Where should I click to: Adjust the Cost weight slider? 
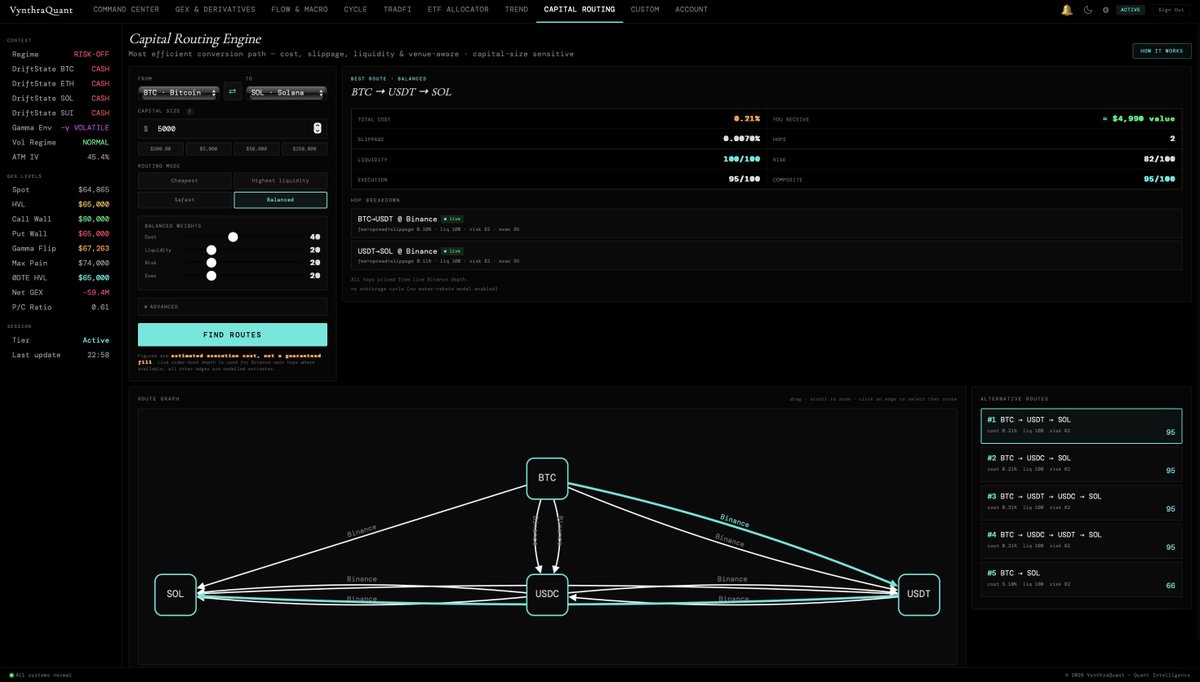[233, 237]
